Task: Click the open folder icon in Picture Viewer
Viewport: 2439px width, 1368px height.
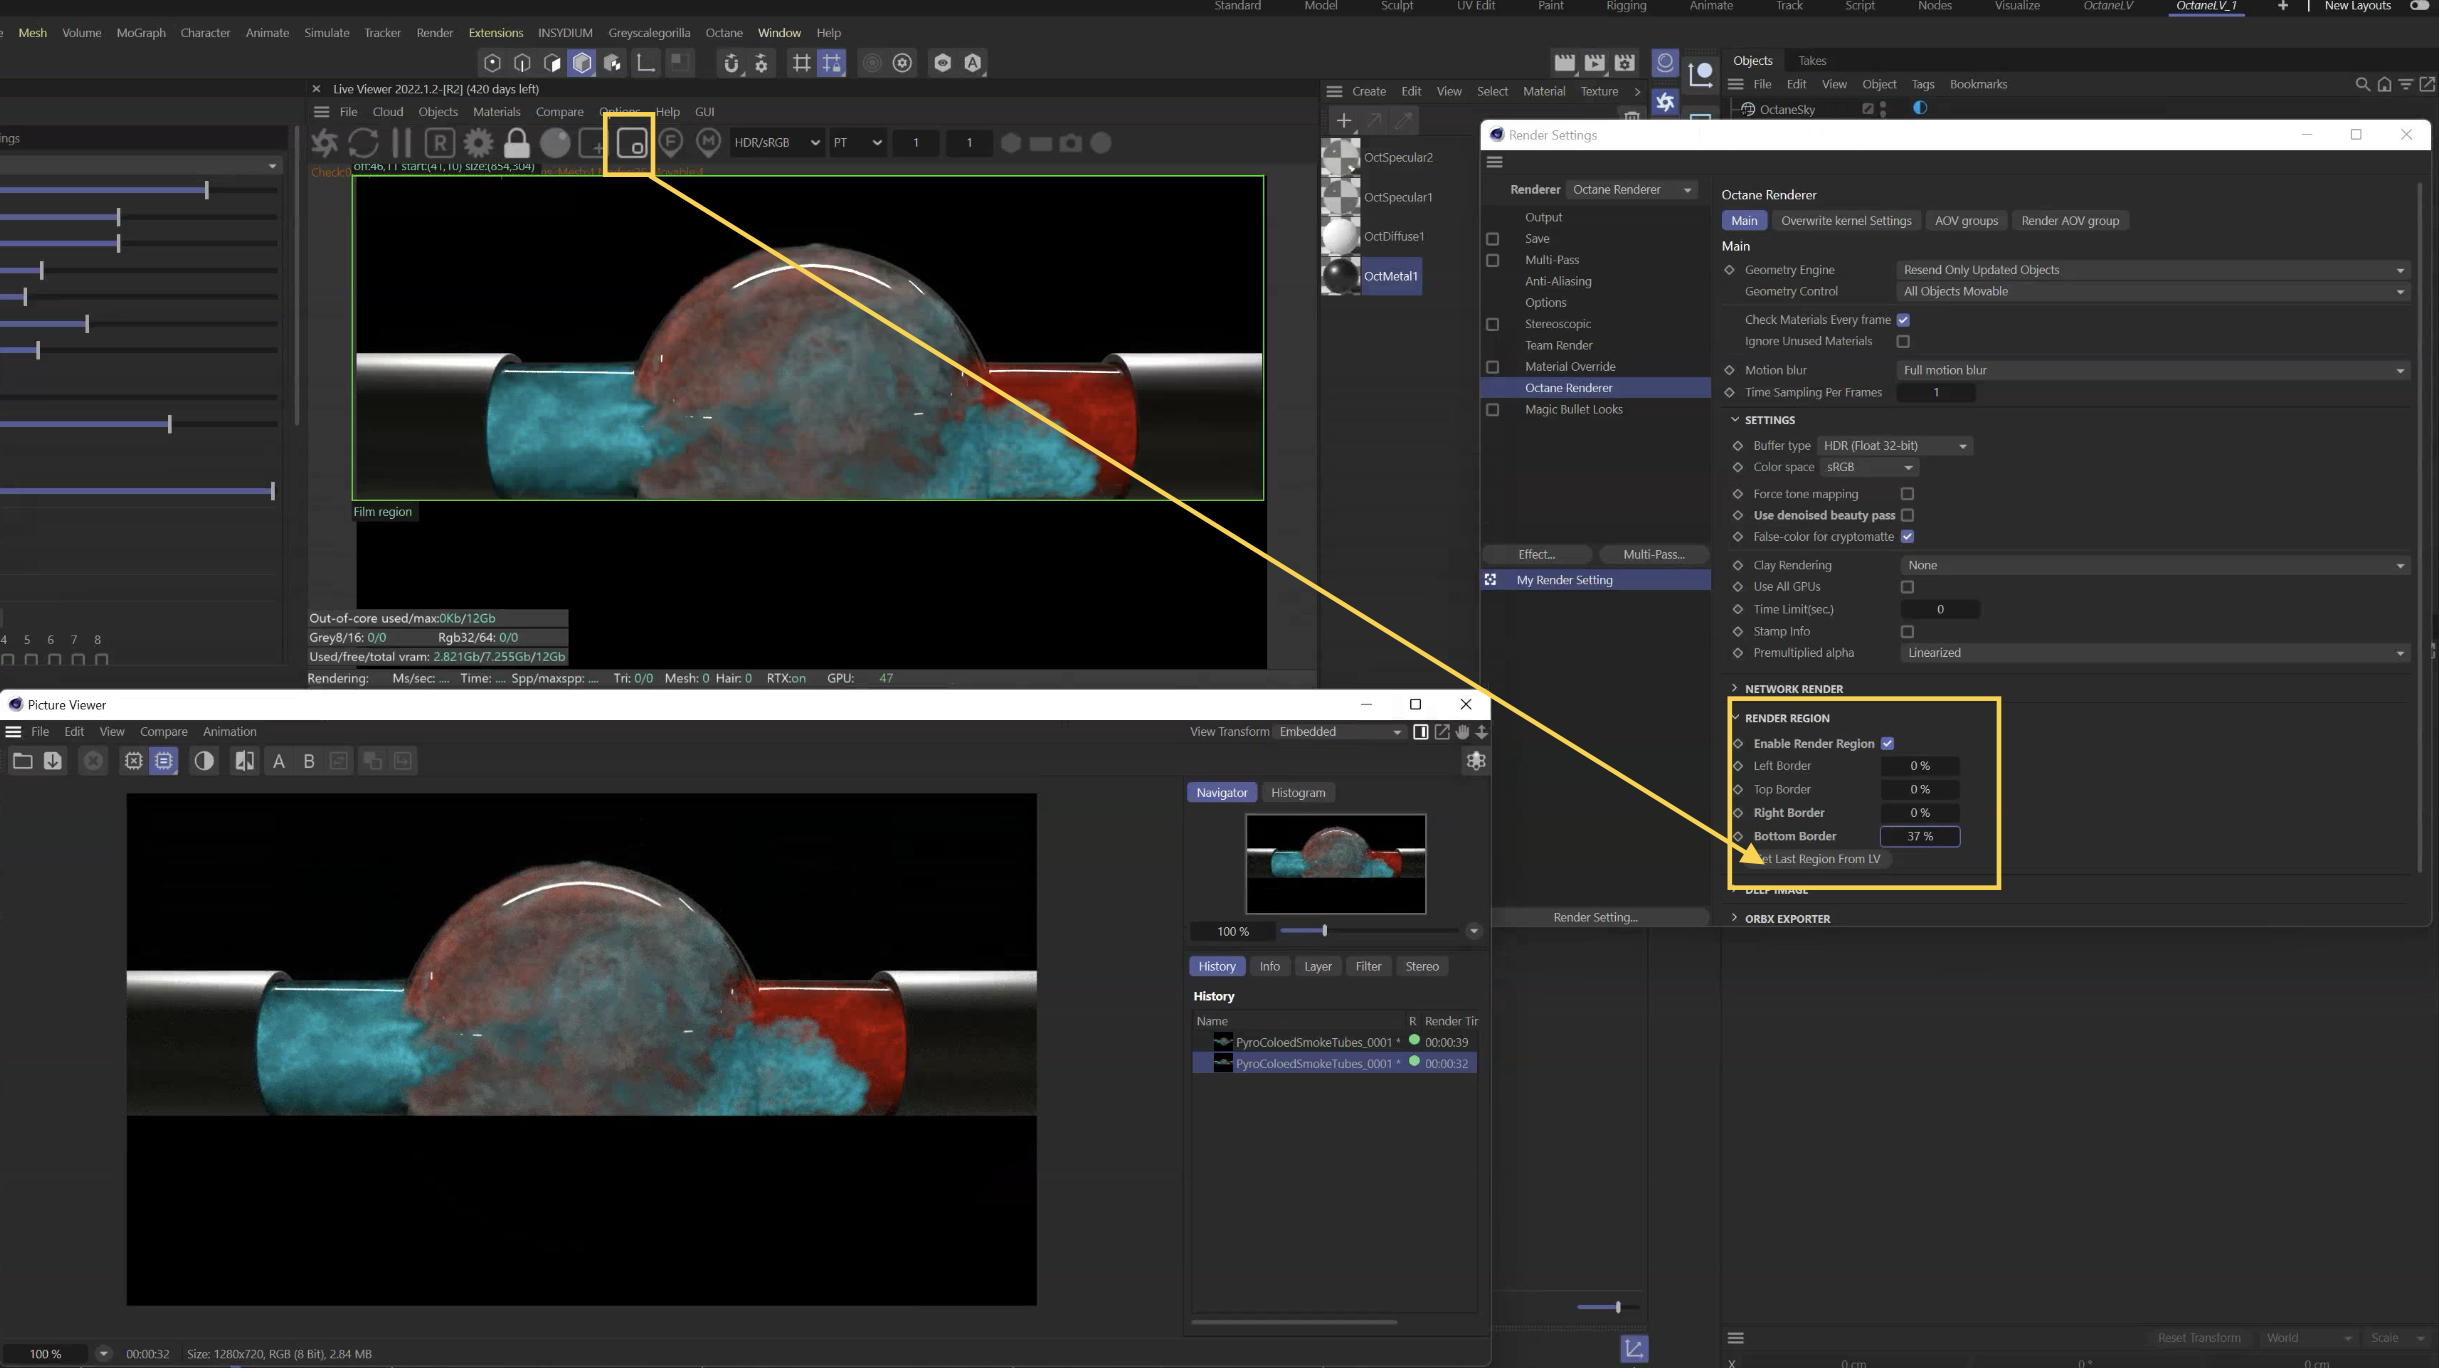Action: 22,761
